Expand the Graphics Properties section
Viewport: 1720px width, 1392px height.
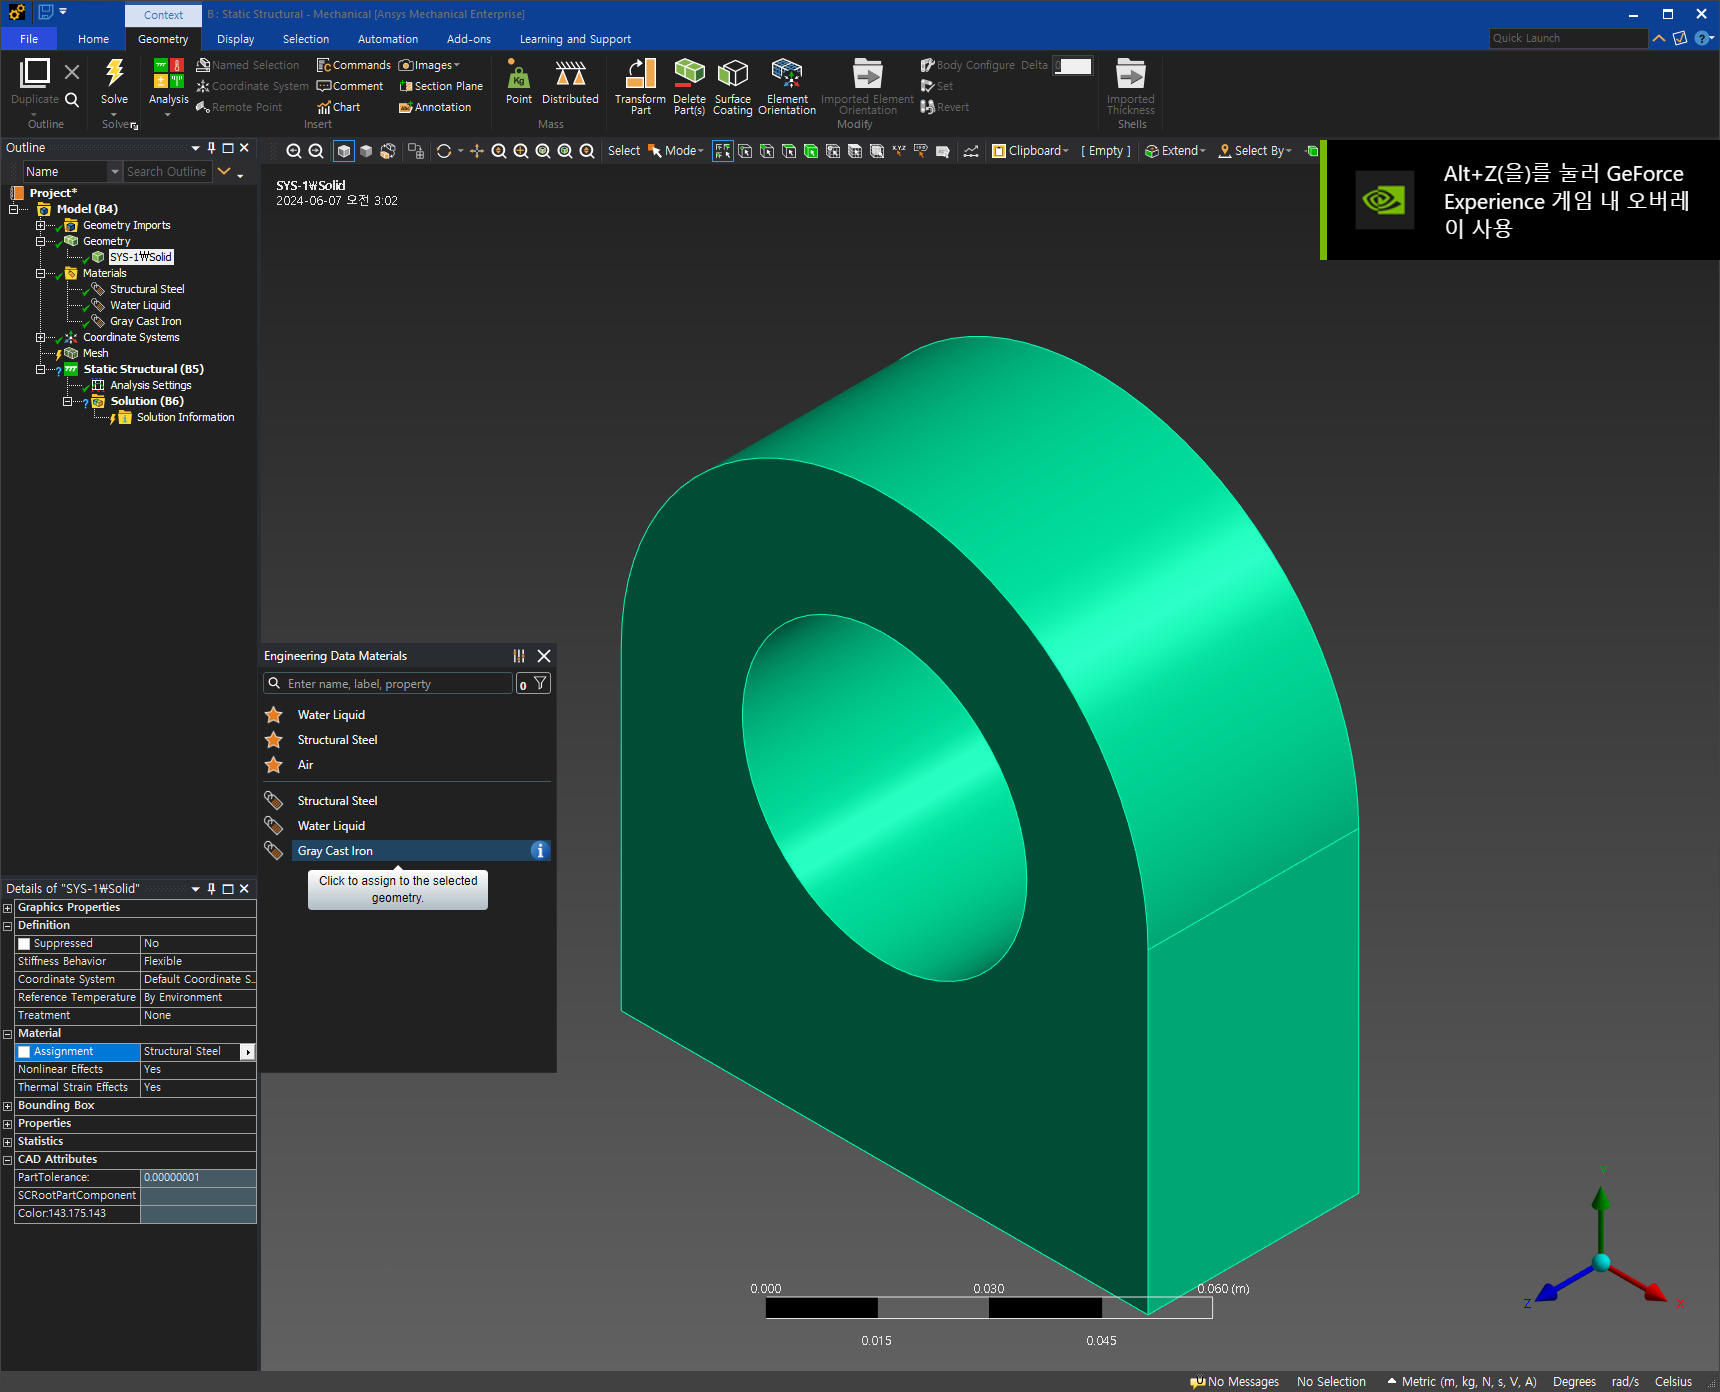point(7,908)
